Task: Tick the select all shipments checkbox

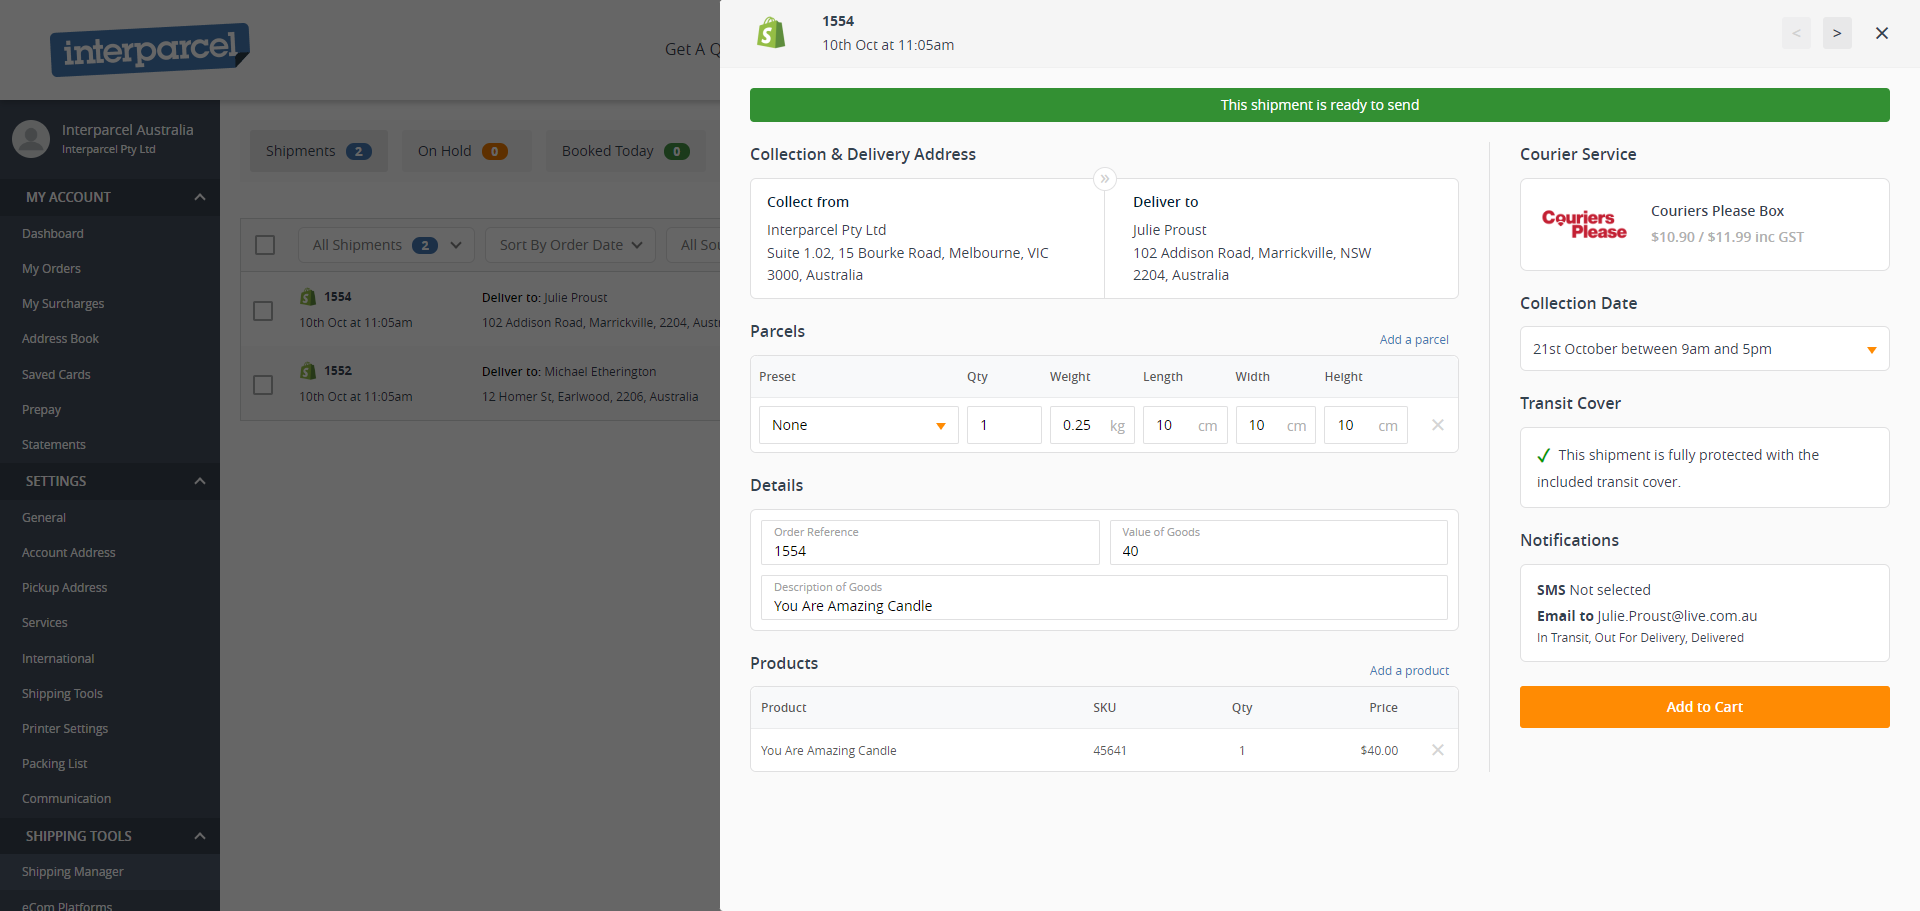Action: [x=265, y=245]
